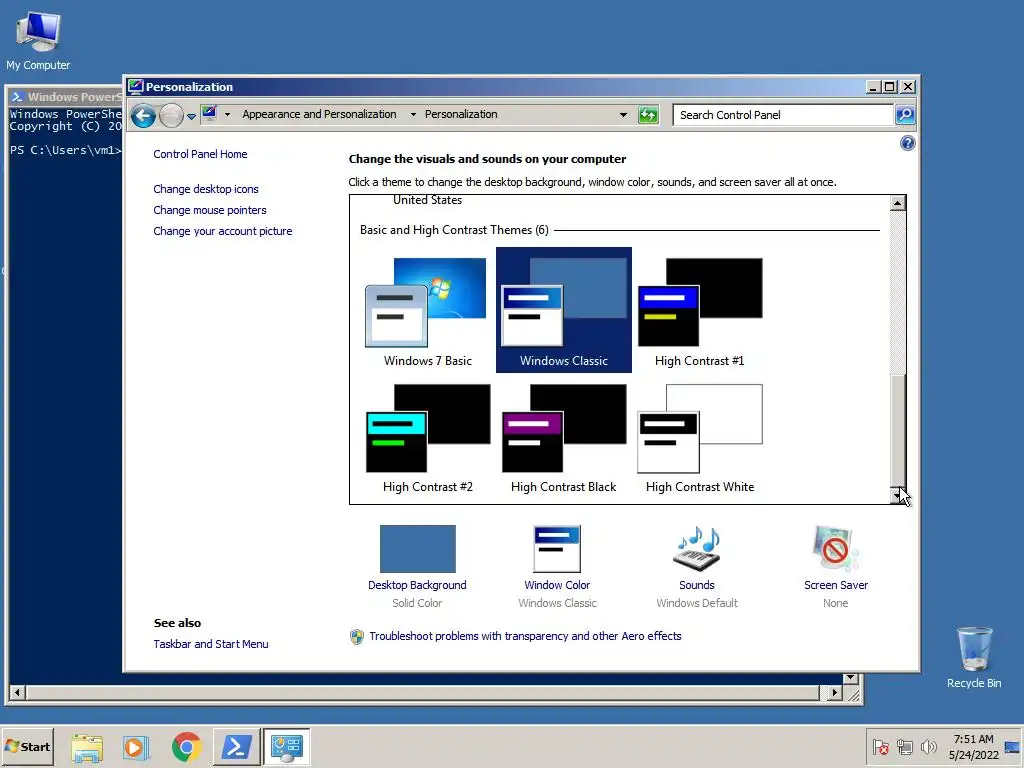
Task: Click the 'United States' theme label
Action: click(427, 200)
